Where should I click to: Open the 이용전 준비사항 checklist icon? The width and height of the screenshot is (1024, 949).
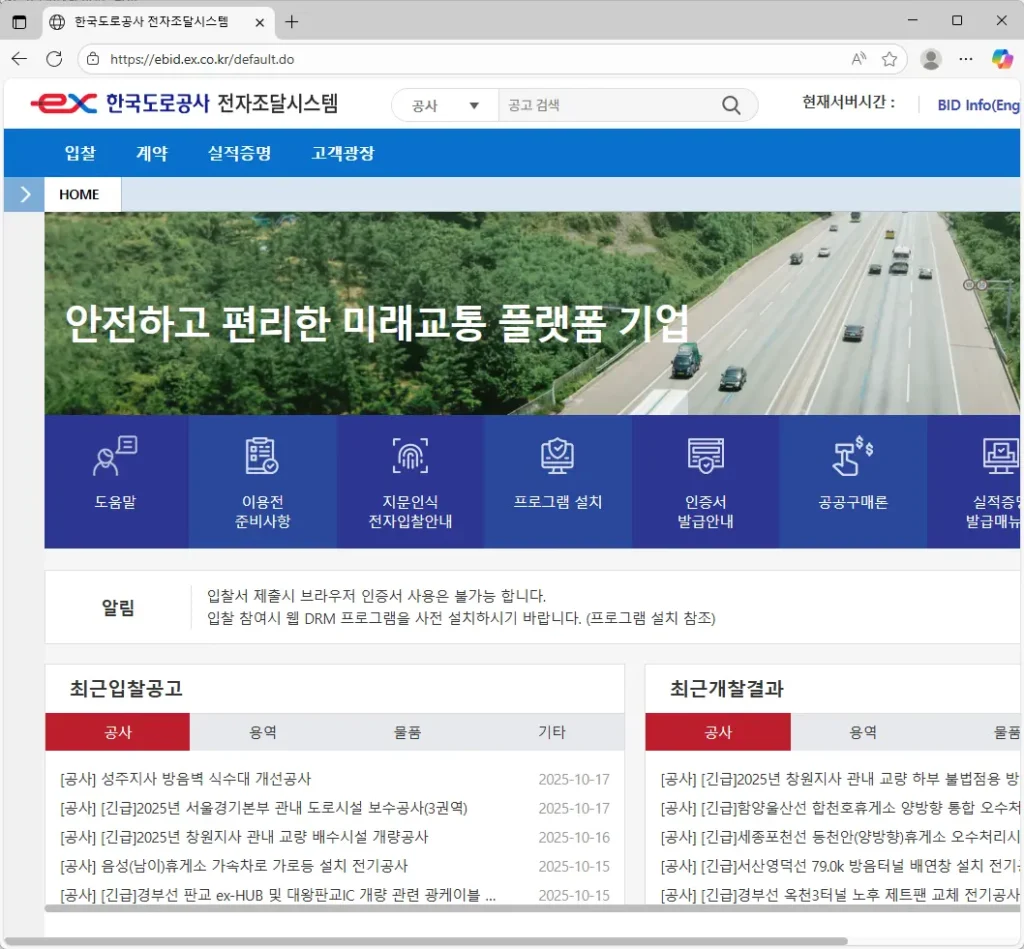tap(262, 457)
